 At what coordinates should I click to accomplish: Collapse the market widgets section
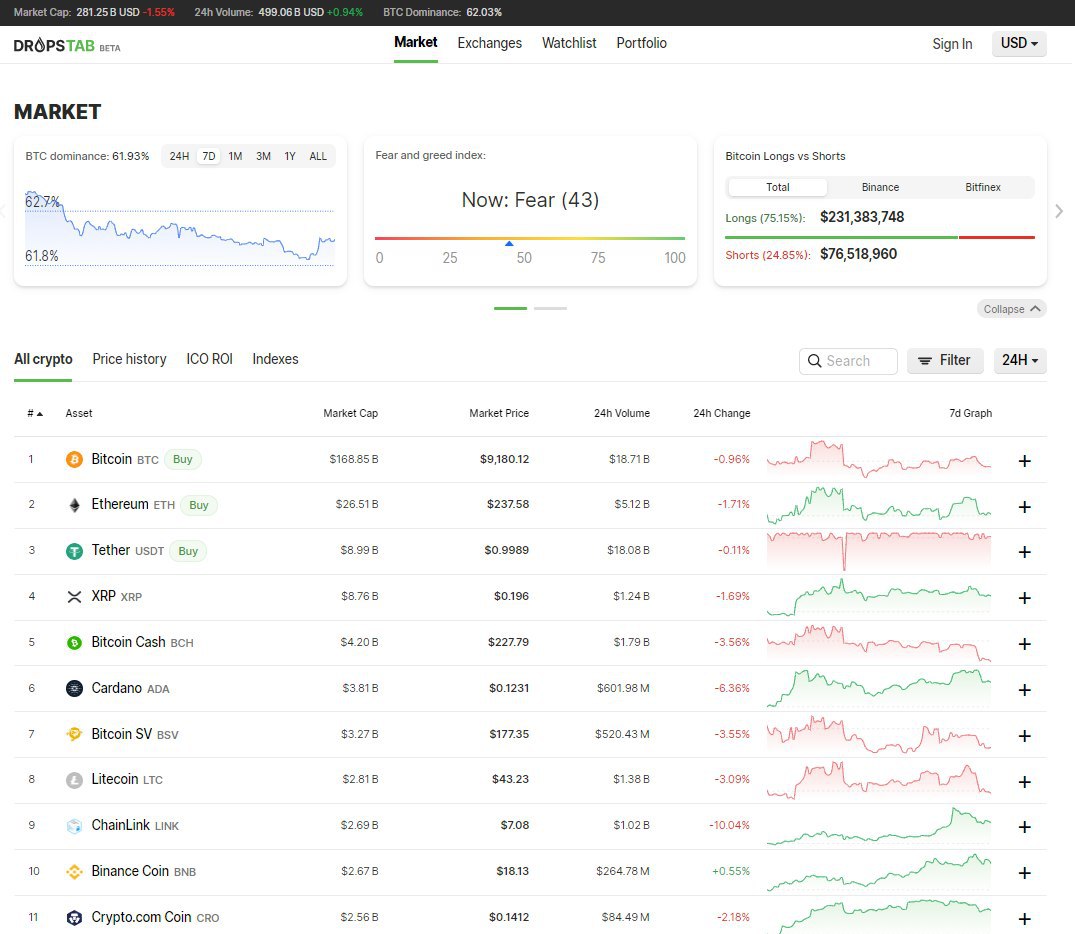tap(1011, 309)
